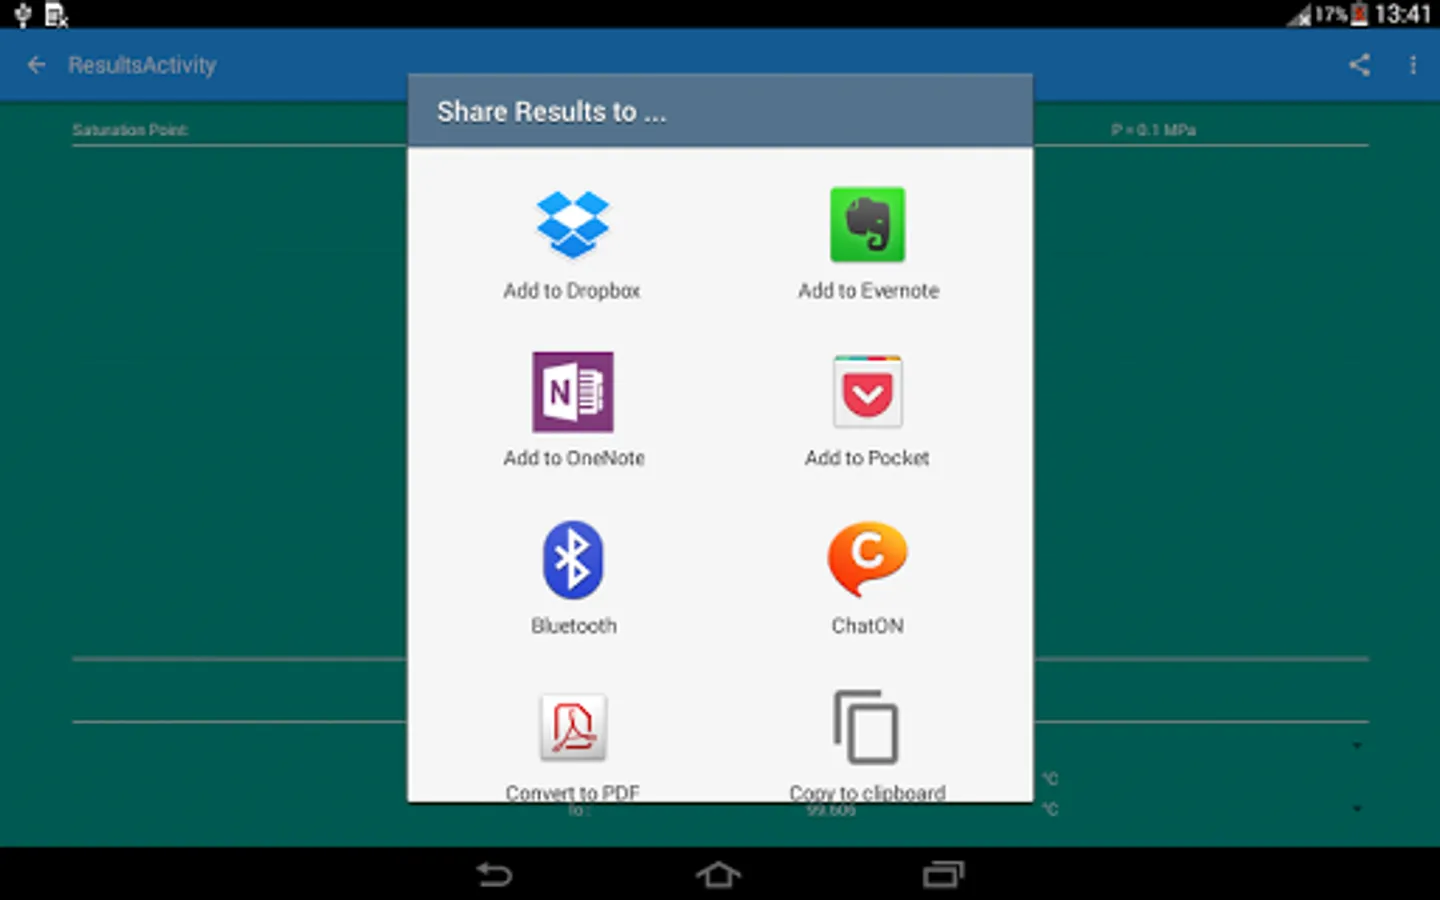Click the 13:41 clock in the status bar
The height and width of the screenshot is (900, 1440).
(1403, 14)
